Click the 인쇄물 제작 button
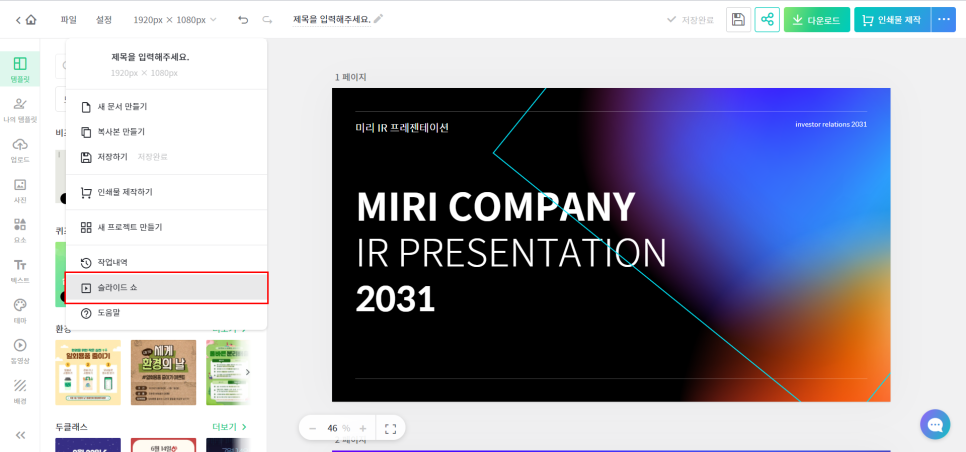The width and height of the screenshot is (966, 452). click(892, 20)
